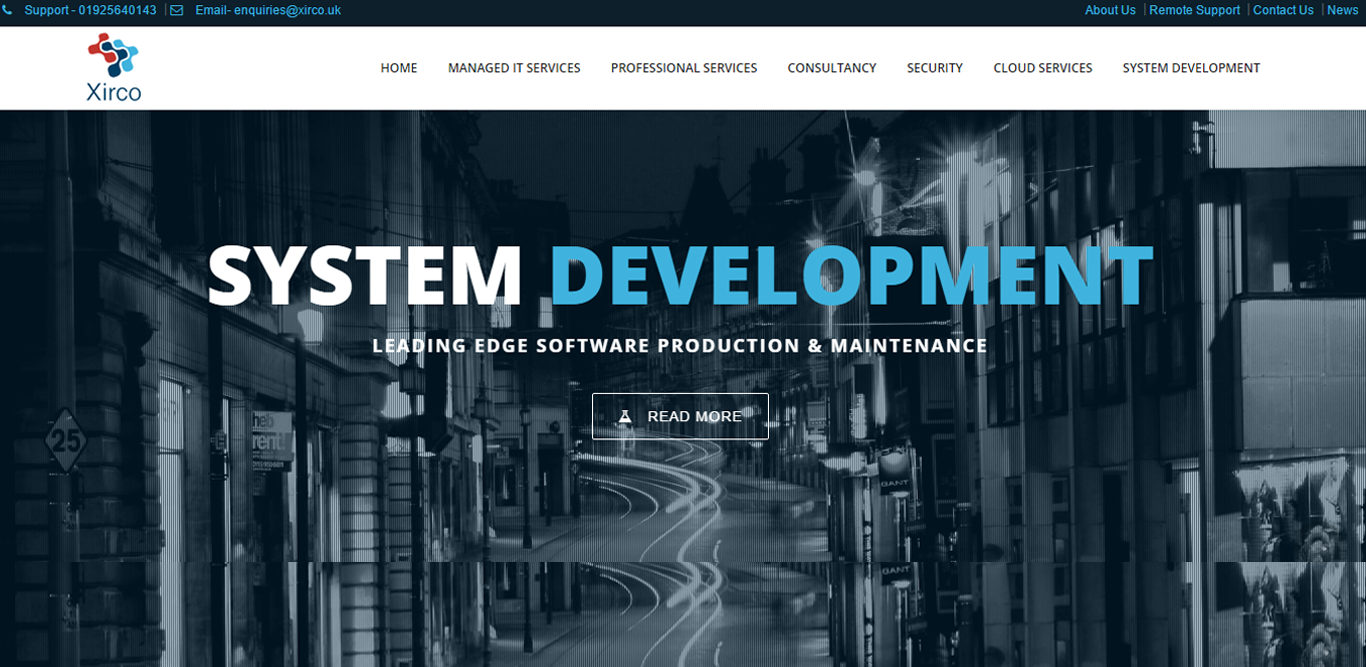Open the About Us page
This screenshot has width=1366, height=667.
point(1110,10)
